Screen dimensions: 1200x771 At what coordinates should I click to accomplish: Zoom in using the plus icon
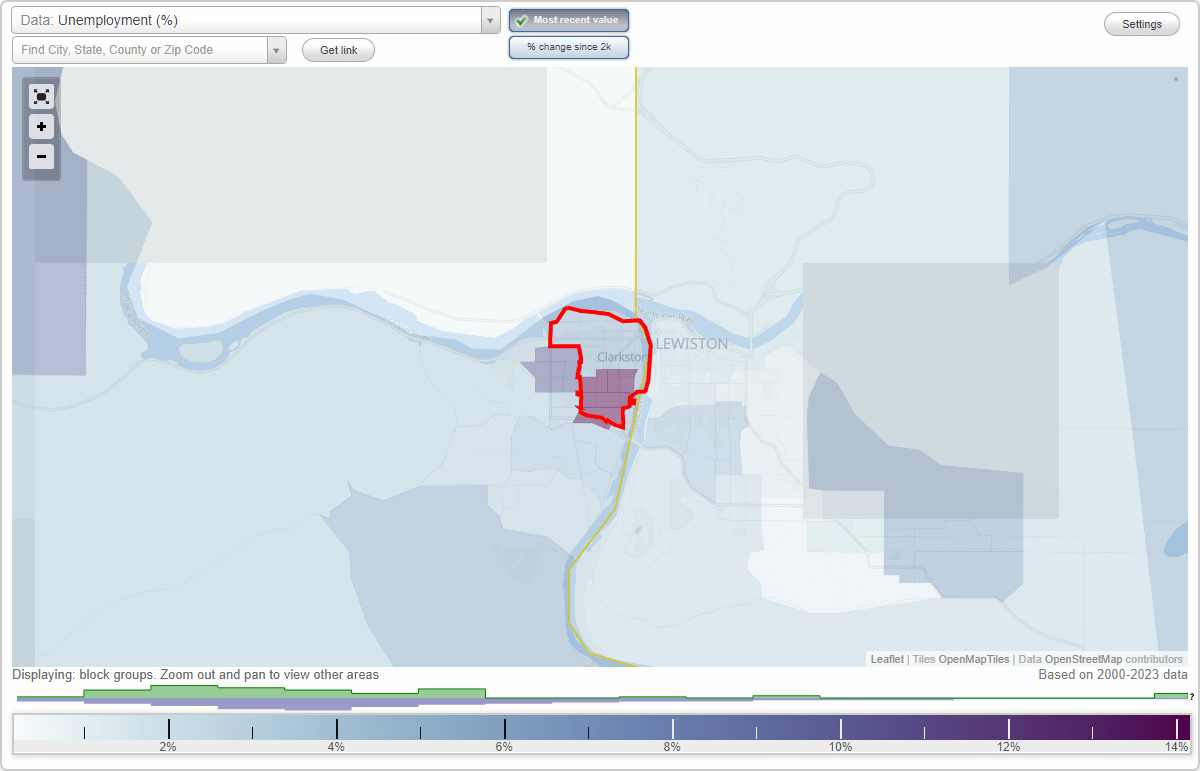(x=41, y=127)
